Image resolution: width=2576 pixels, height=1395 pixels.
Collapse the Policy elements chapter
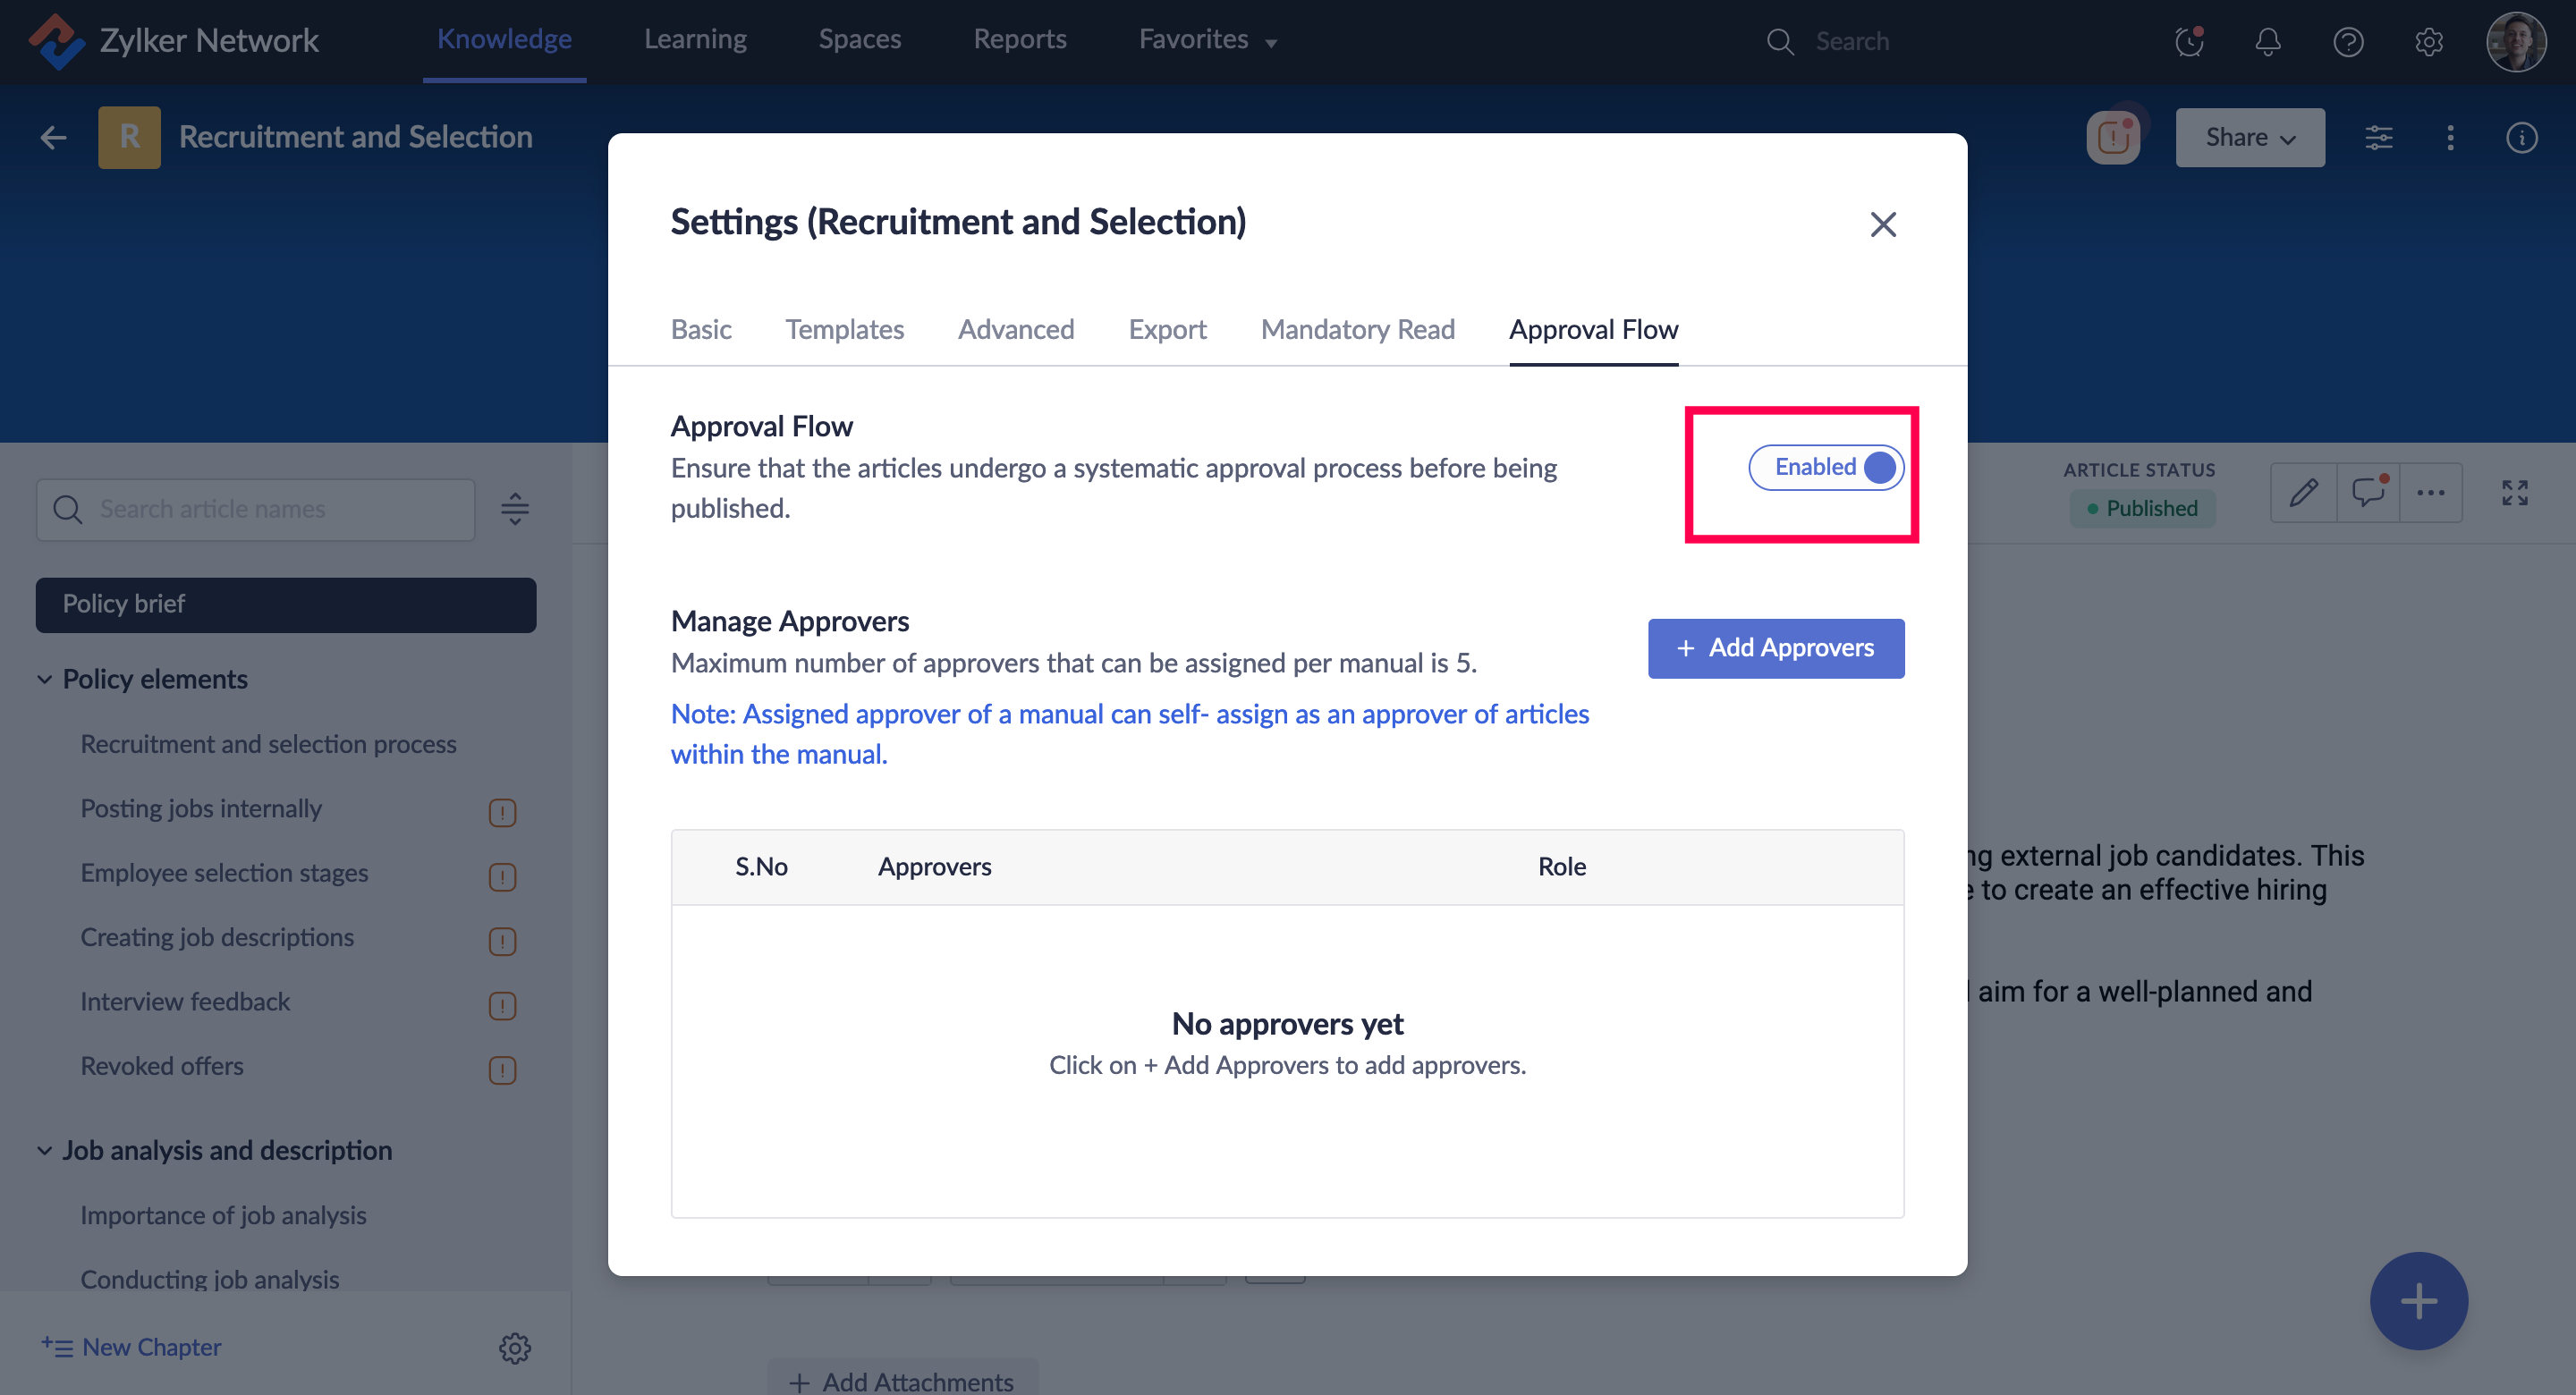[44, 679]
